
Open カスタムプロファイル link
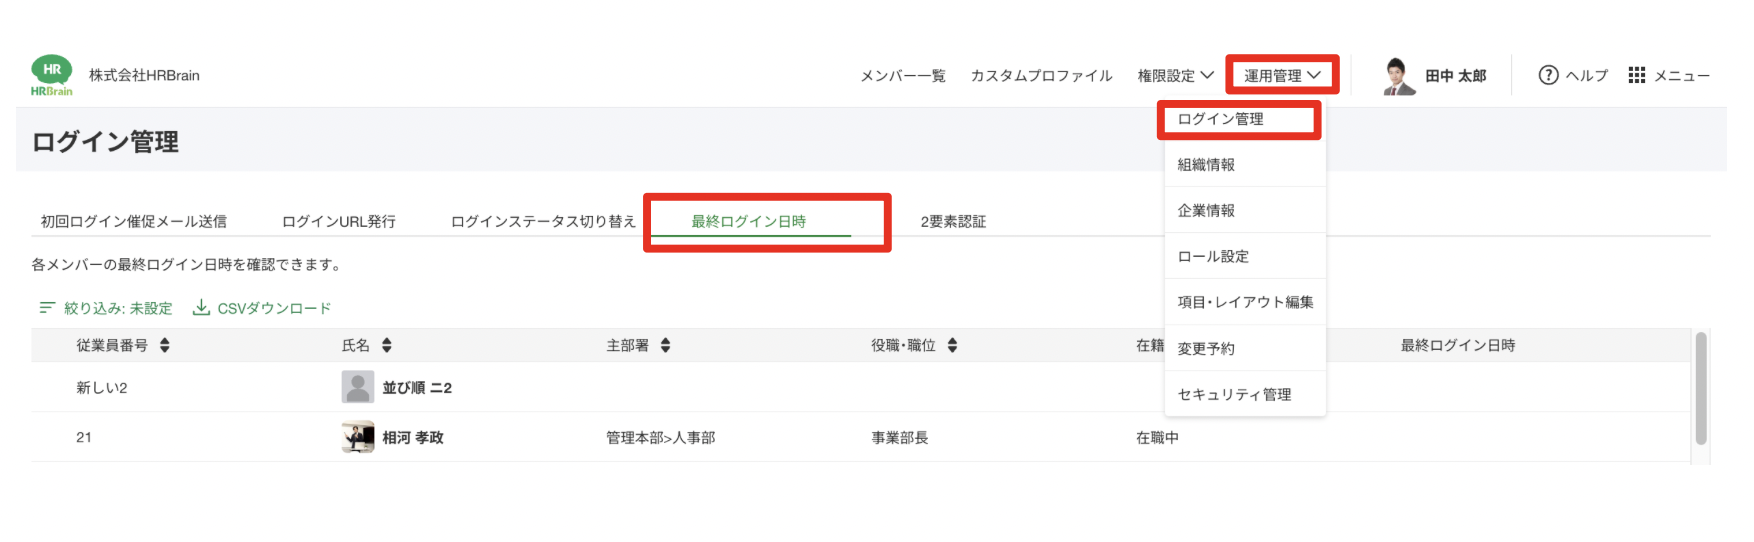(x=1041, y=76)
